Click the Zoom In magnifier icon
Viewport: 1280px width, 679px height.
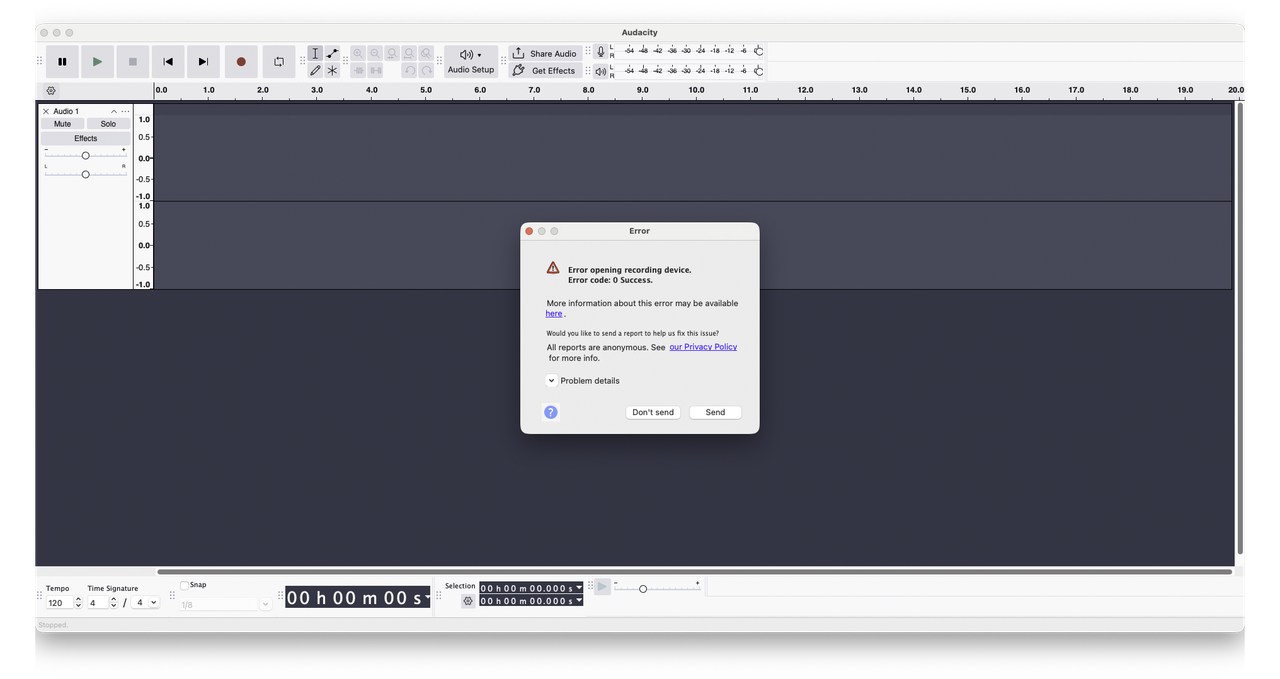[x=358, y=54]
